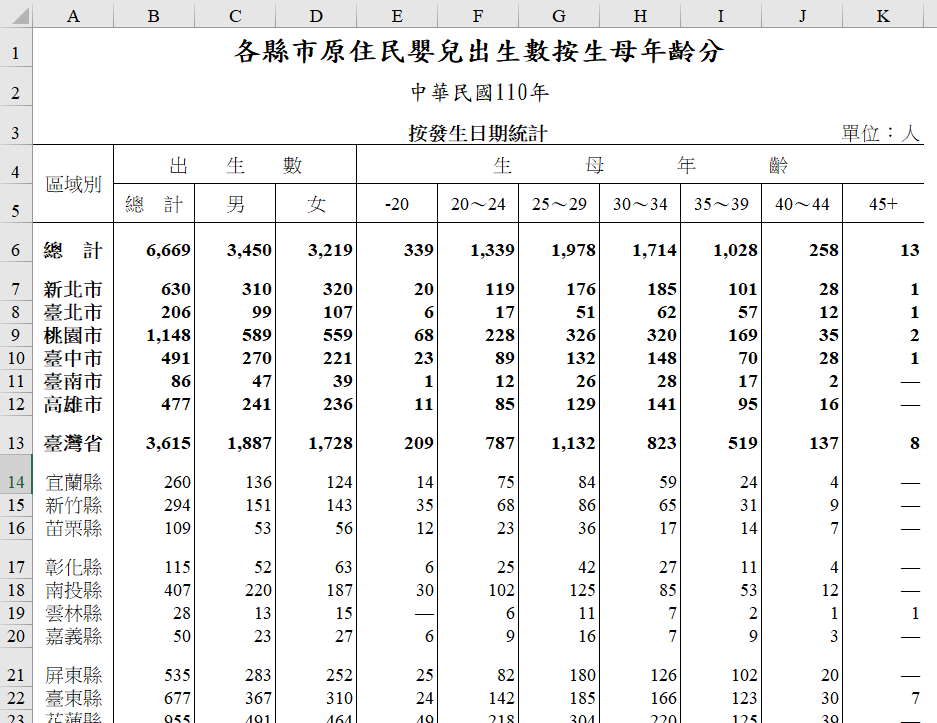Select column K header
The image size is (937, 723).
(883, 16)
